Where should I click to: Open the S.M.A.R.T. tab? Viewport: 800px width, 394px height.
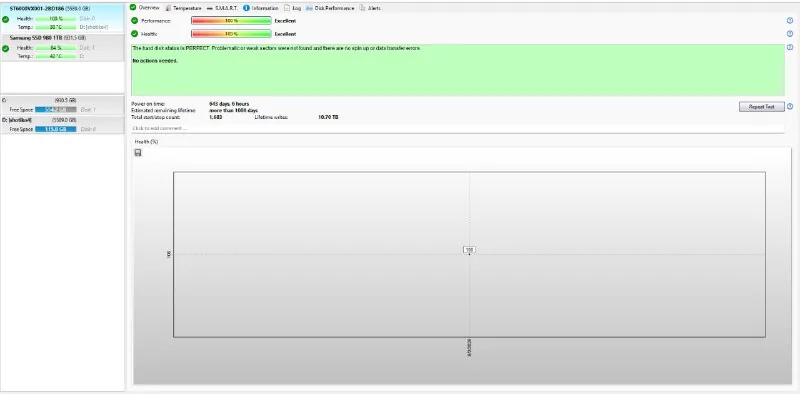point(222,8)
